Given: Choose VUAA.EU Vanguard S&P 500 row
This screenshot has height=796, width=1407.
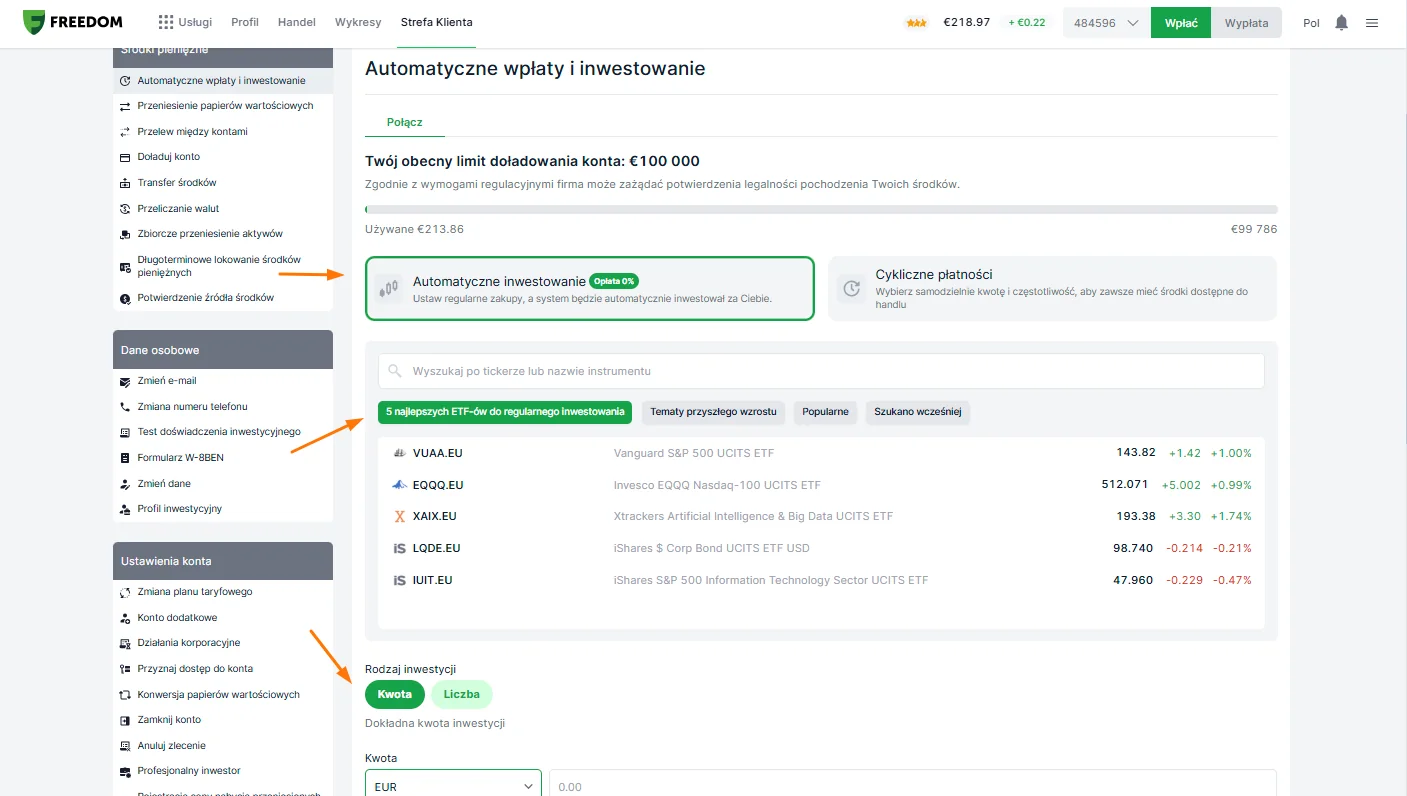Looking at the screenshot, I should 821,453.
